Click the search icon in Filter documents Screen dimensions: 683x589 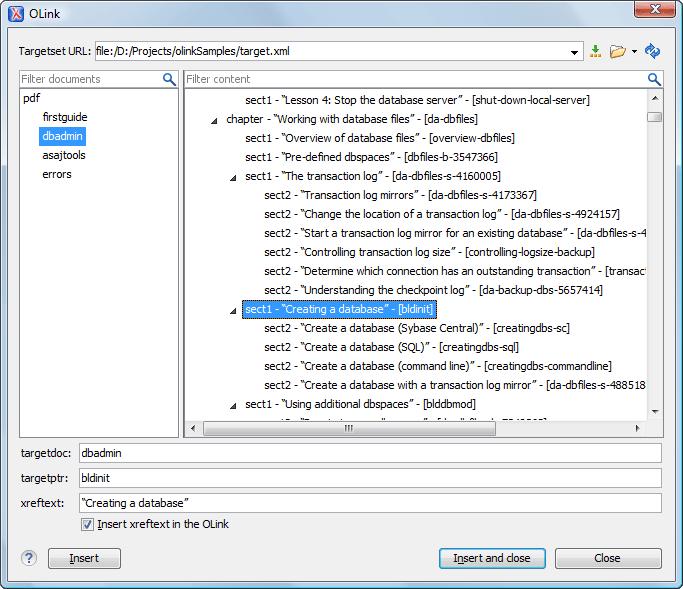tap(170, 79)
